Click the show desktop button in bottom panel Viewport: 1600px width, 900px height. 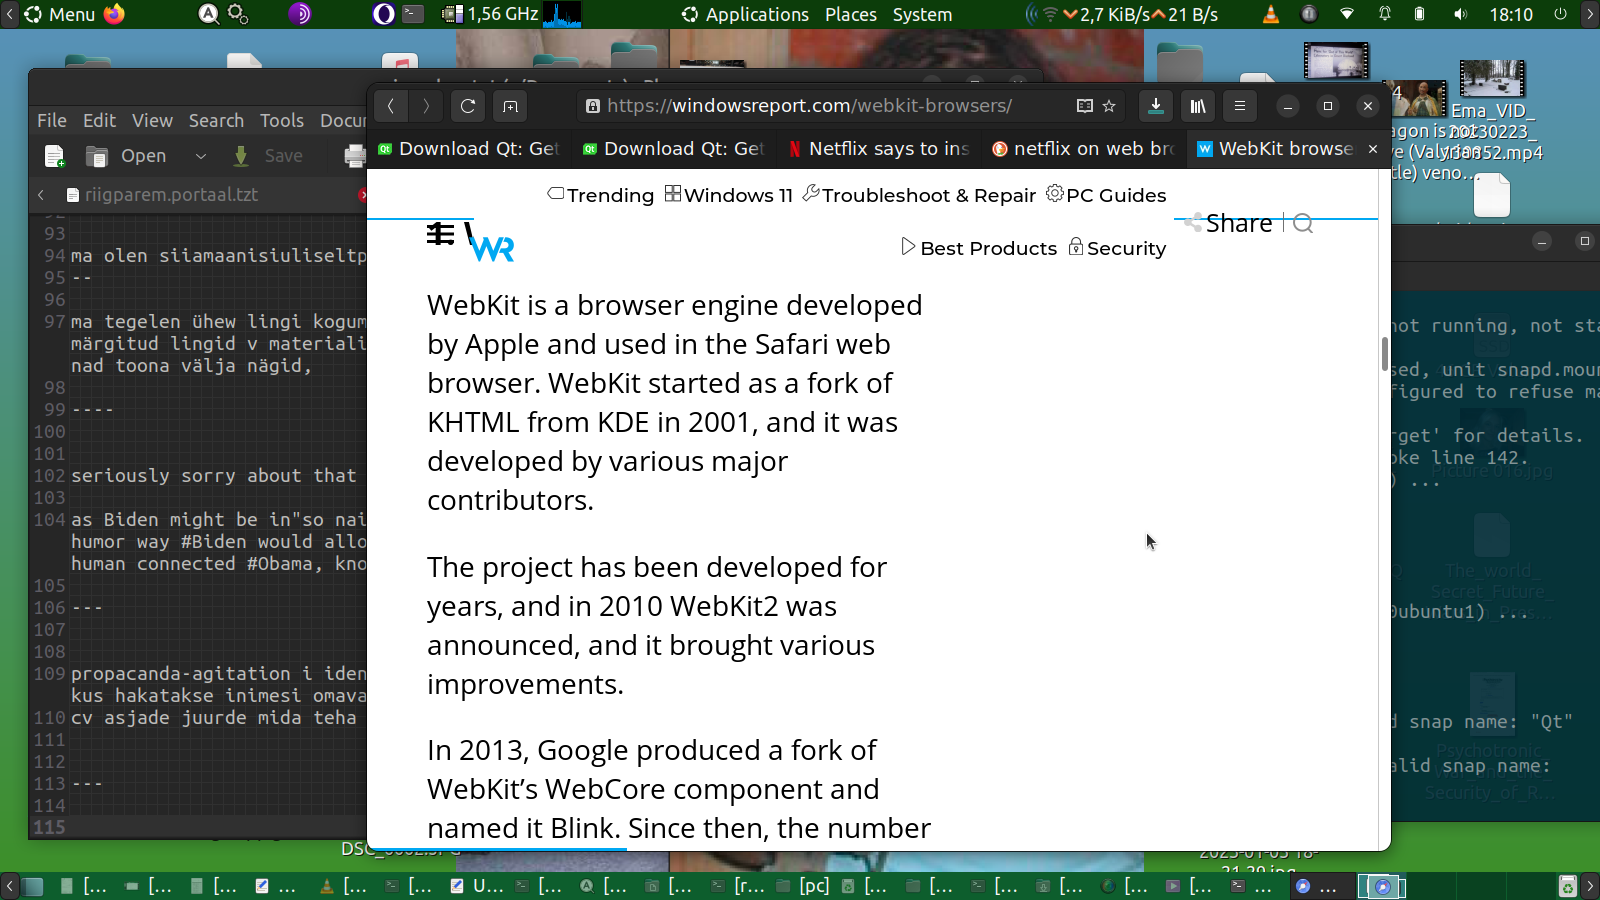(x=33, y=886)
